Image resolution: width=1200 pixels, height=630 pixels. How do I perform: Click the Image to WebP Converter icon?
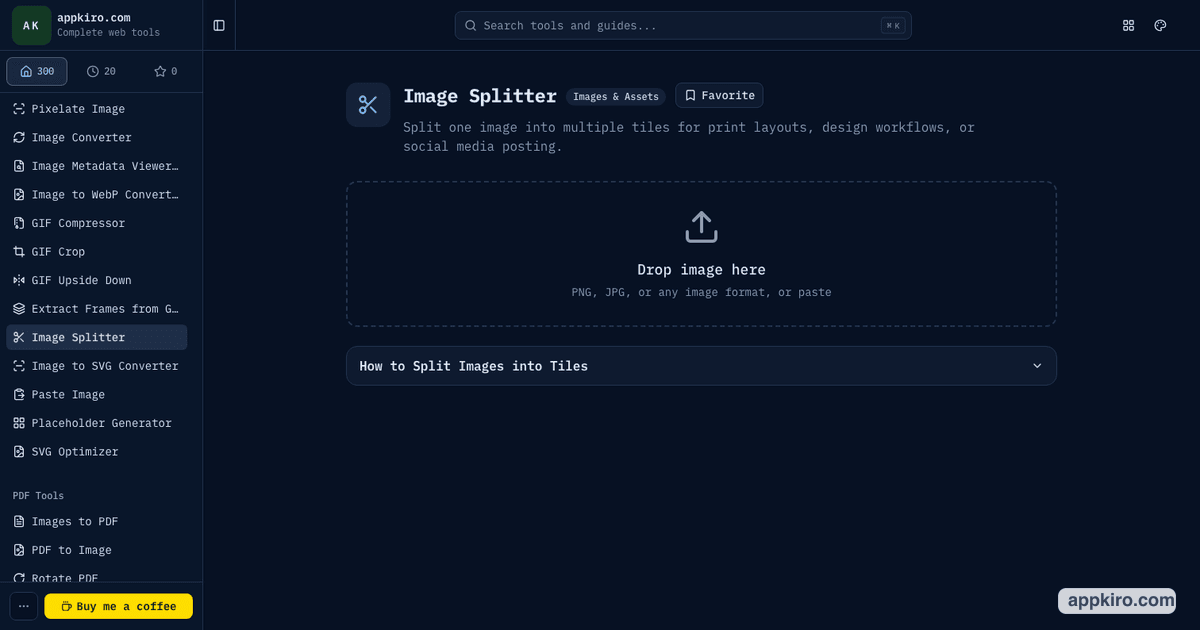pos(18,195)
